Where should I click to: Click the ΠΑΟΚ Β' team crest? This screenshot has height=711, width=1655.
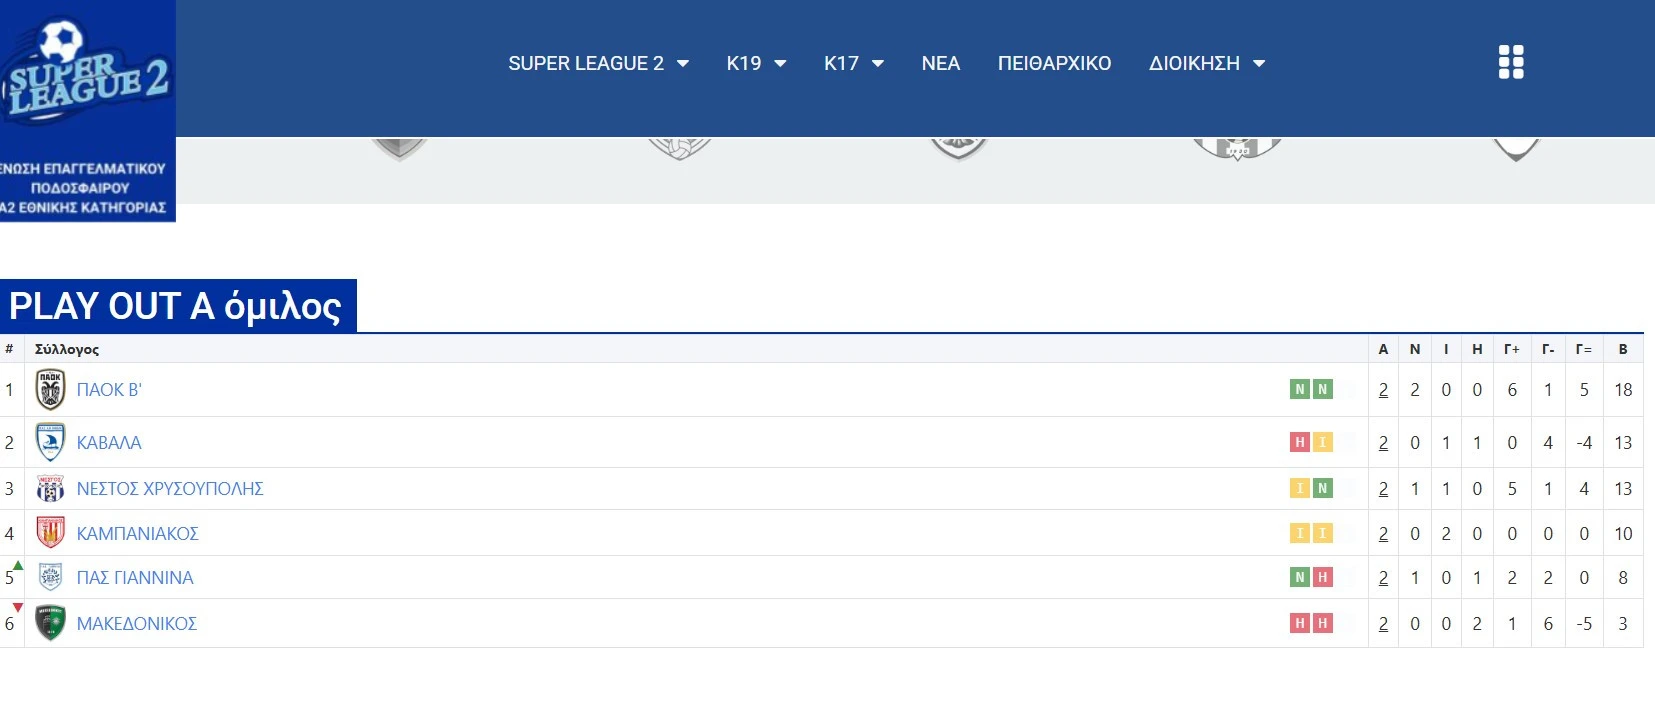click(50, 390)
